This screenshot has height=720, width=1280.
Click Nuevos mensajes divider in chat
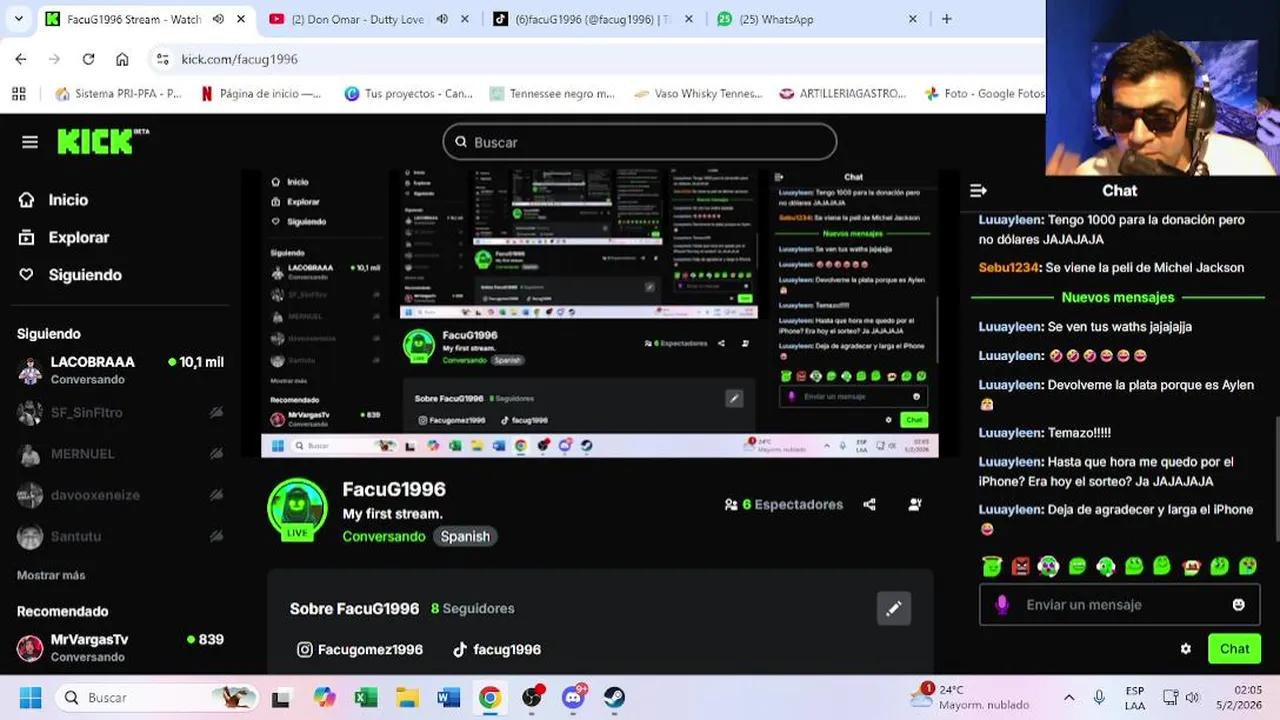point(1118,297)
